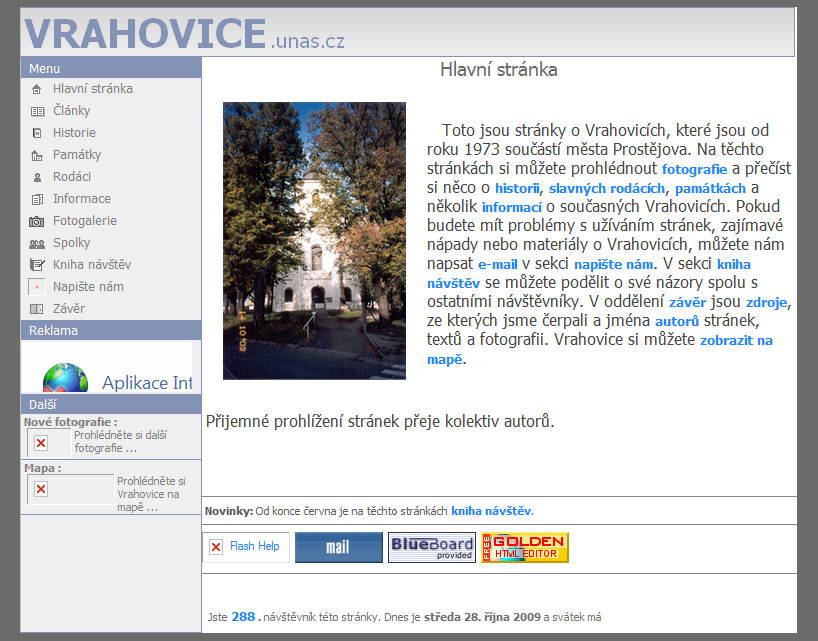Click the camera icon beside Fotogalerie
Viewport: 818px width, 641px height.
37,221
